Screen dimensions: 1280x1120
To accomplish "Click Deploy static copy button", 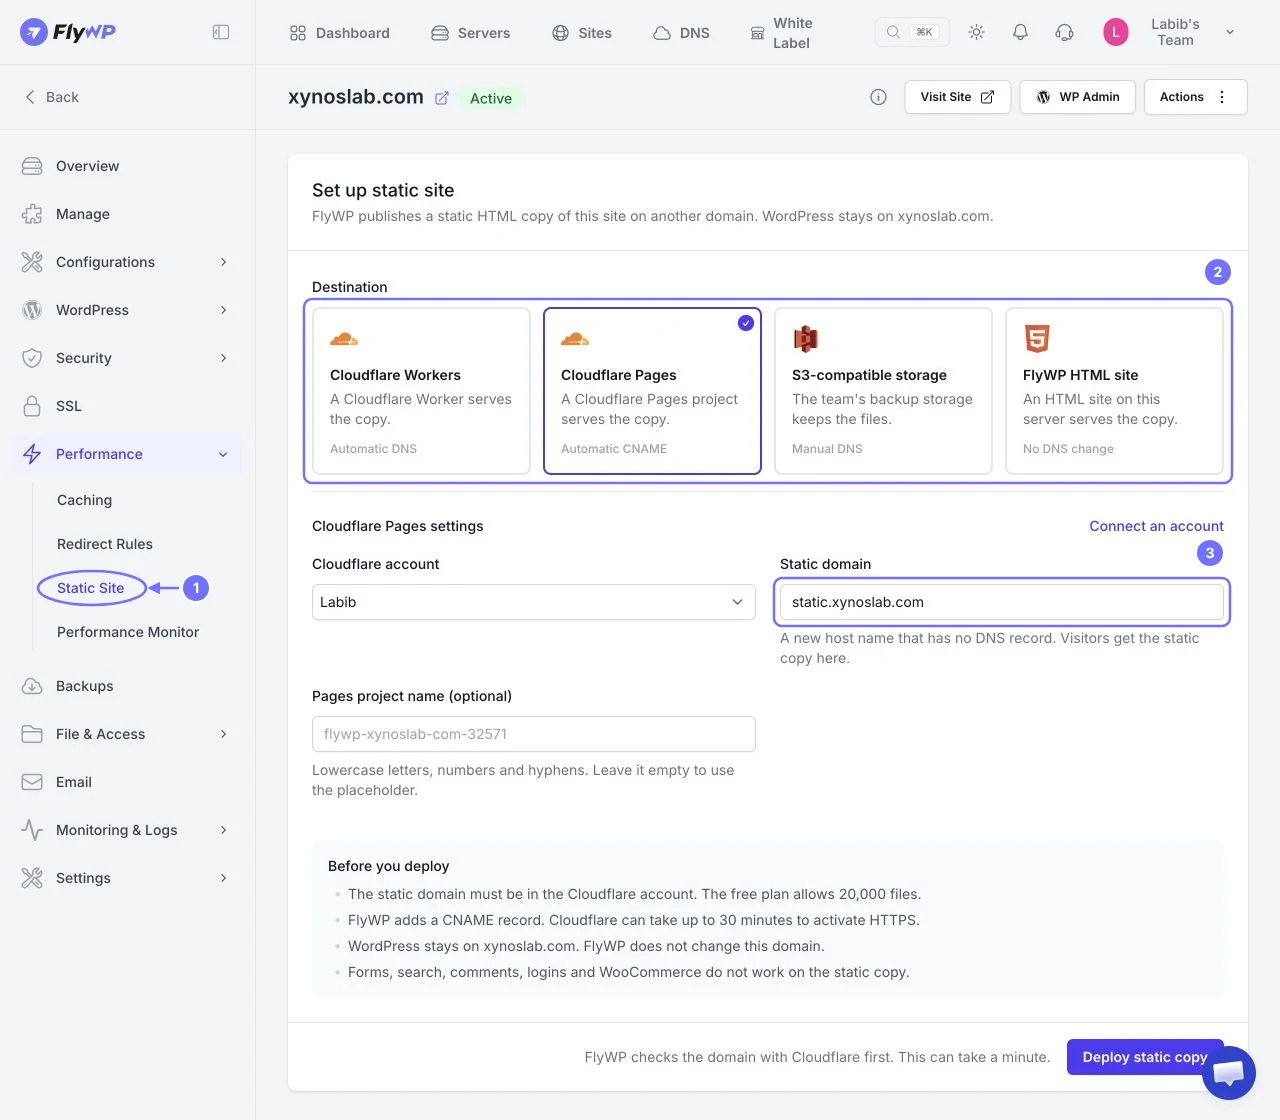I will click(x=1145, y=1057).
